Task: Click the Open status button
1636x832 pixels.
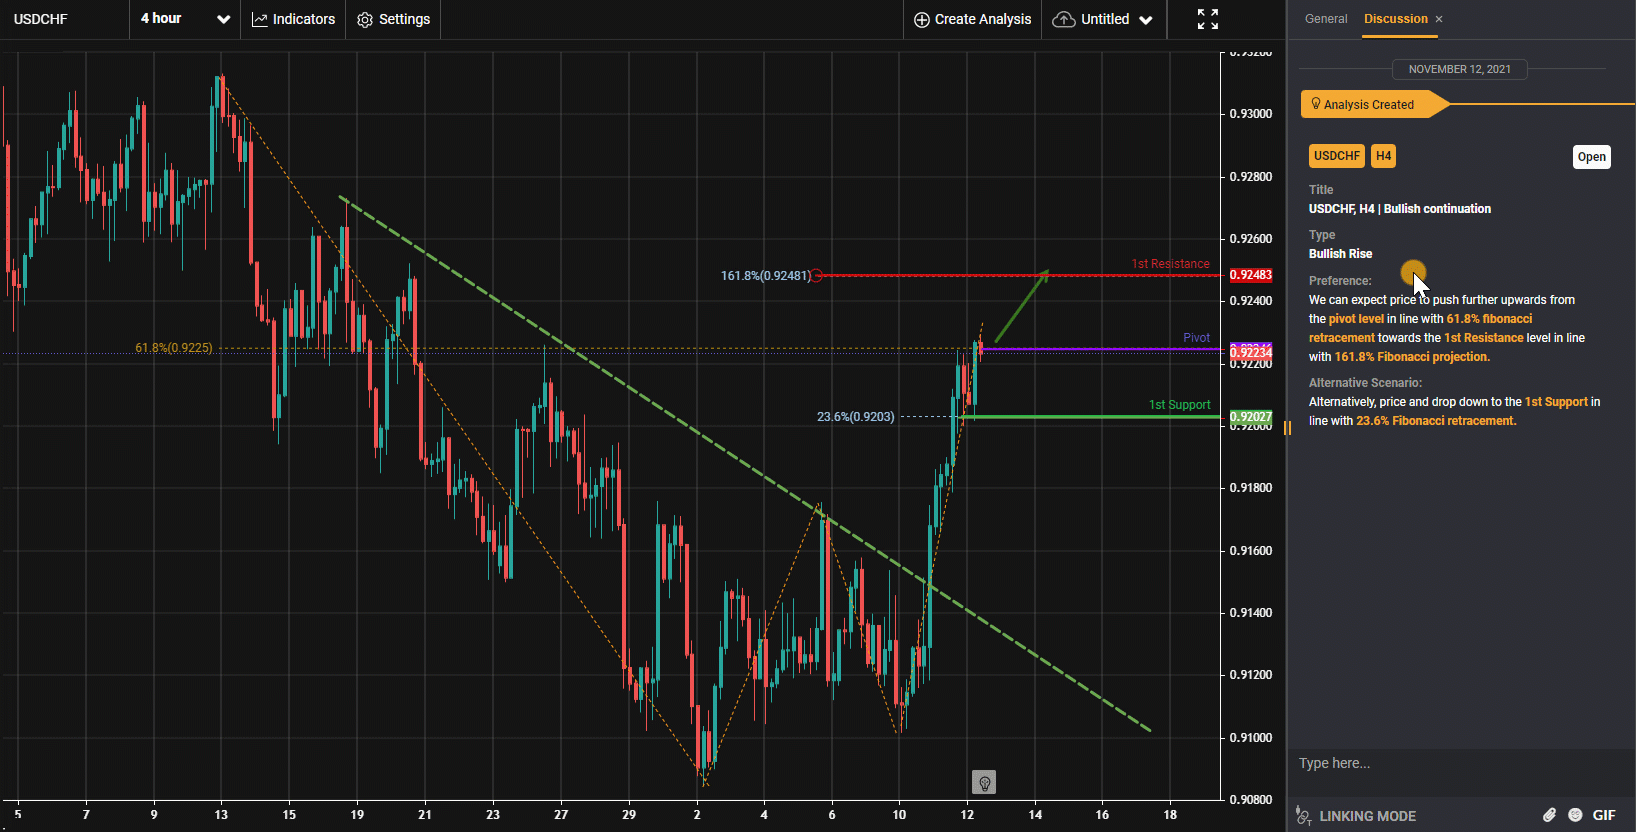Action: pos(1591,157)
